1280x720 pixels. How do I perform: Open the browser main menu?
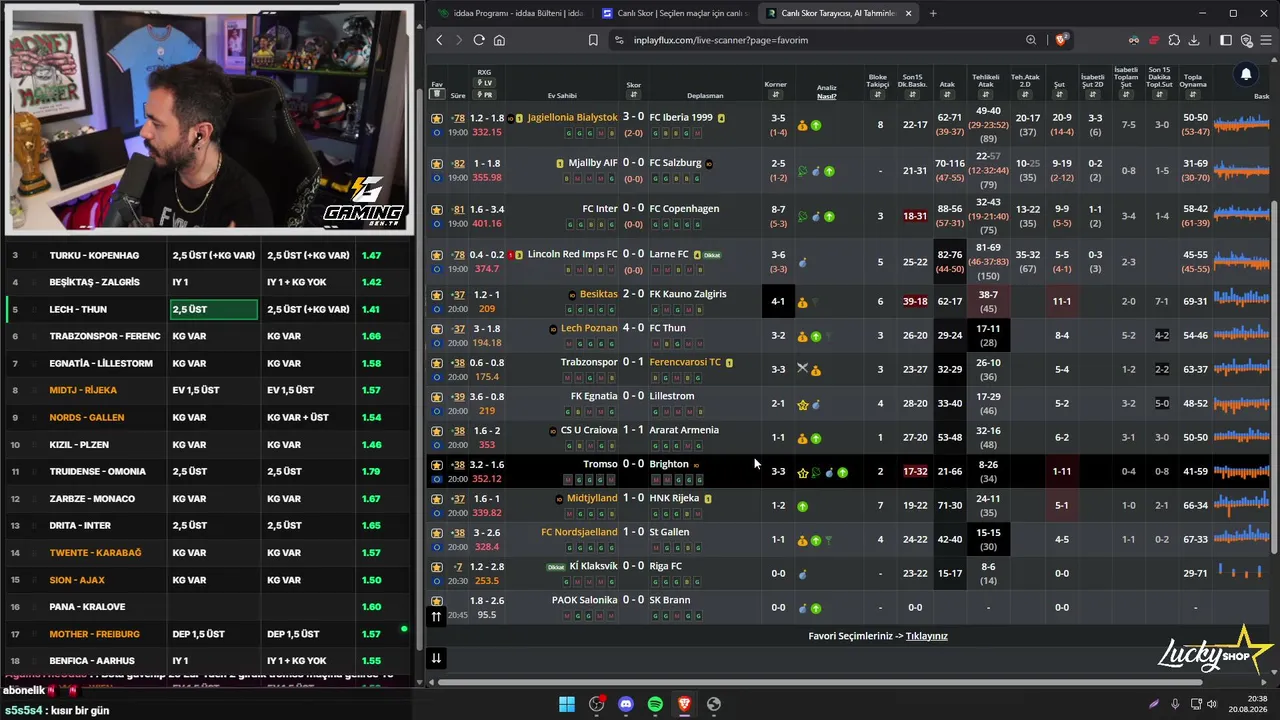click(1266, 40)
